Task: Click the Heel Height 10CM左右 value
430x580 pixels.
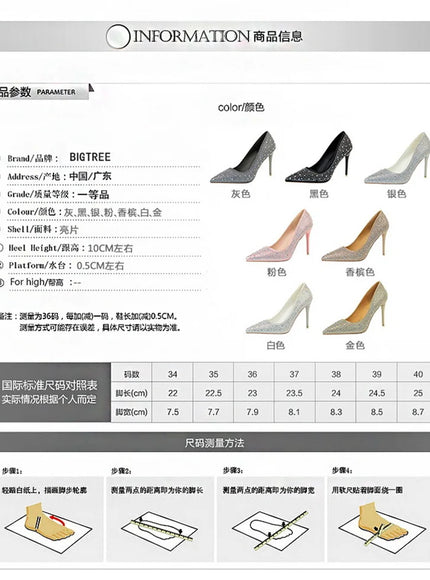Action: pyautogui.click(x=110, y=248)
